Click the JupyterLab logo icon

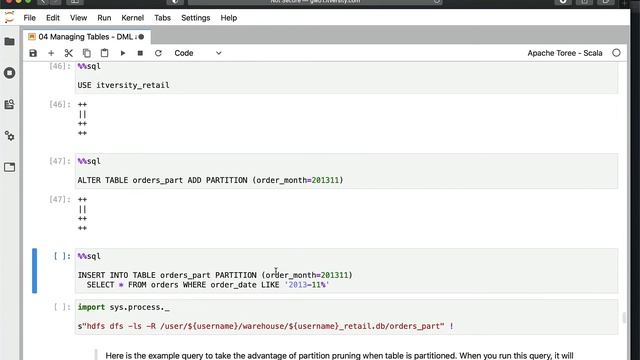pyautogui.click(x=9, y=18)
